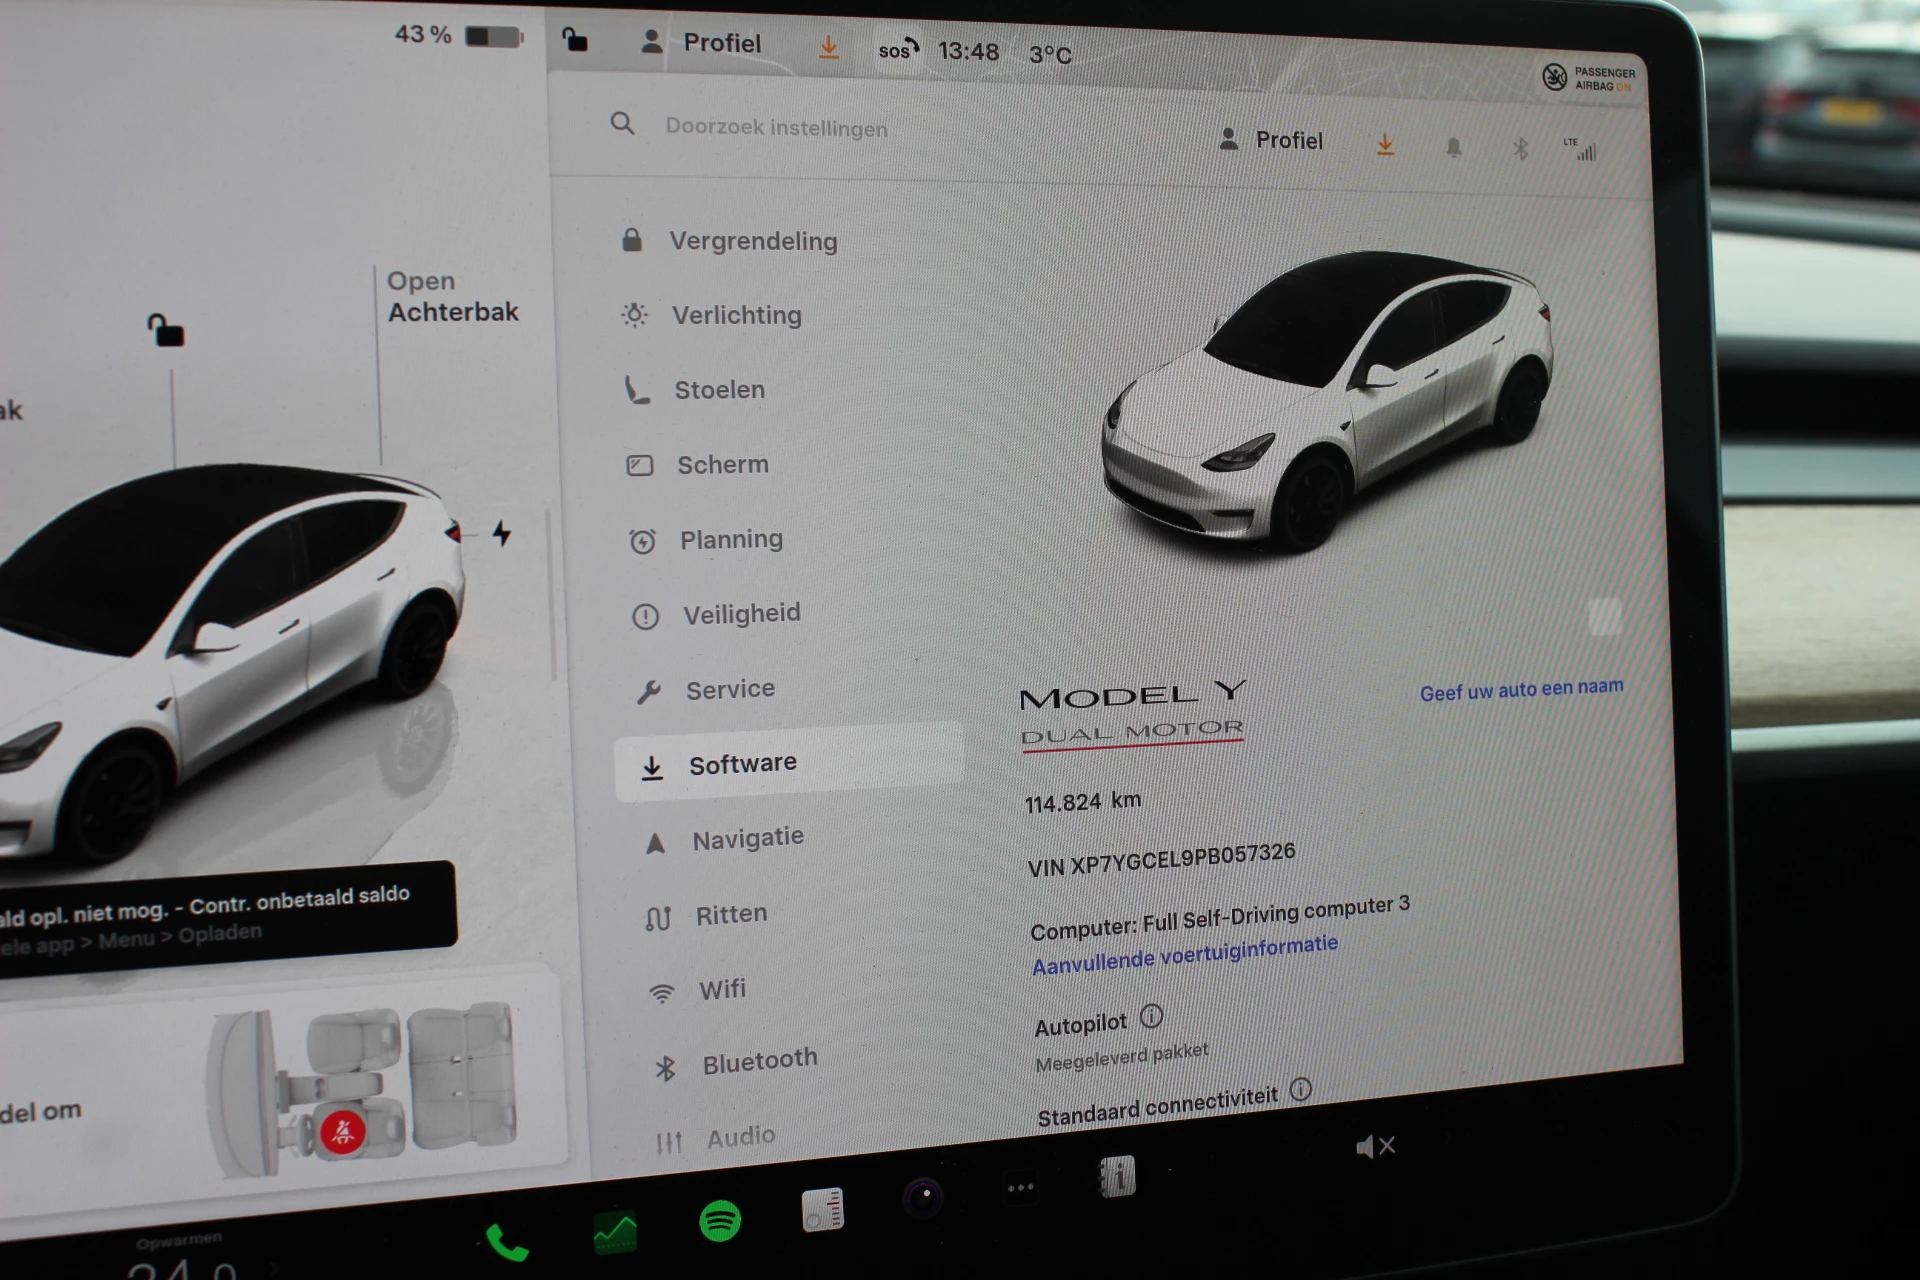Focus the Doorzoek instellingen search field

pos(776,128)
